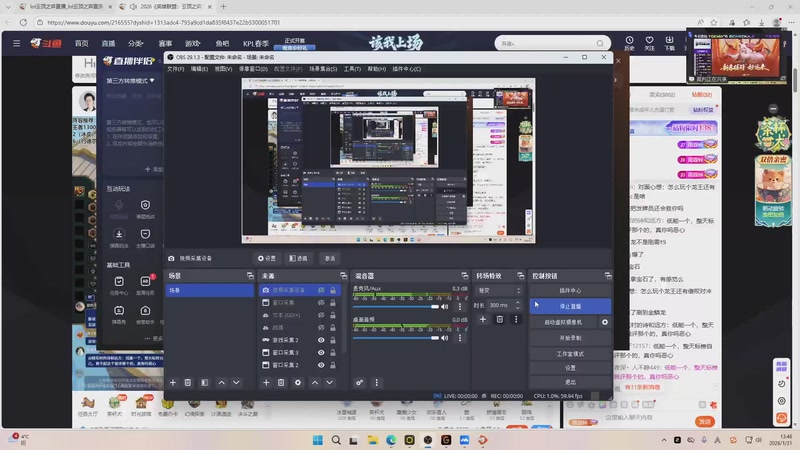800x450 pixels.
Task: Move scene up with arrow icon
Action: 221,382
